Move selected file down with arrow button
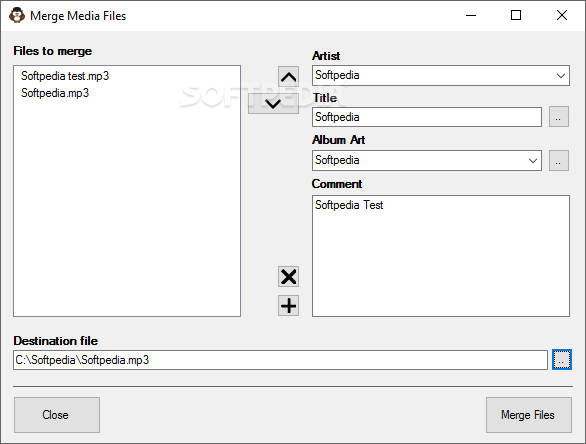This screenshot has height=444, width=586. (x=273, y=103)
